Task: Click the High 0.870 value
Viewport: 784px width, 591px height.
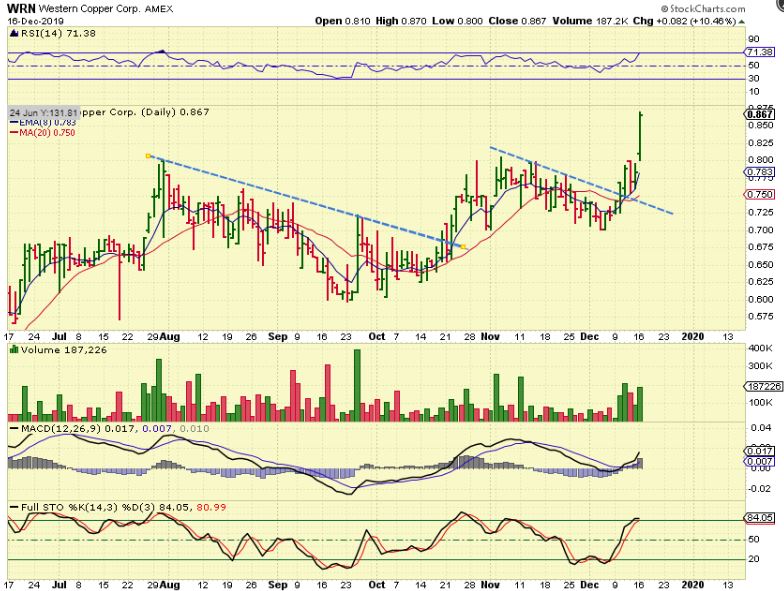Action: point(401,21)
